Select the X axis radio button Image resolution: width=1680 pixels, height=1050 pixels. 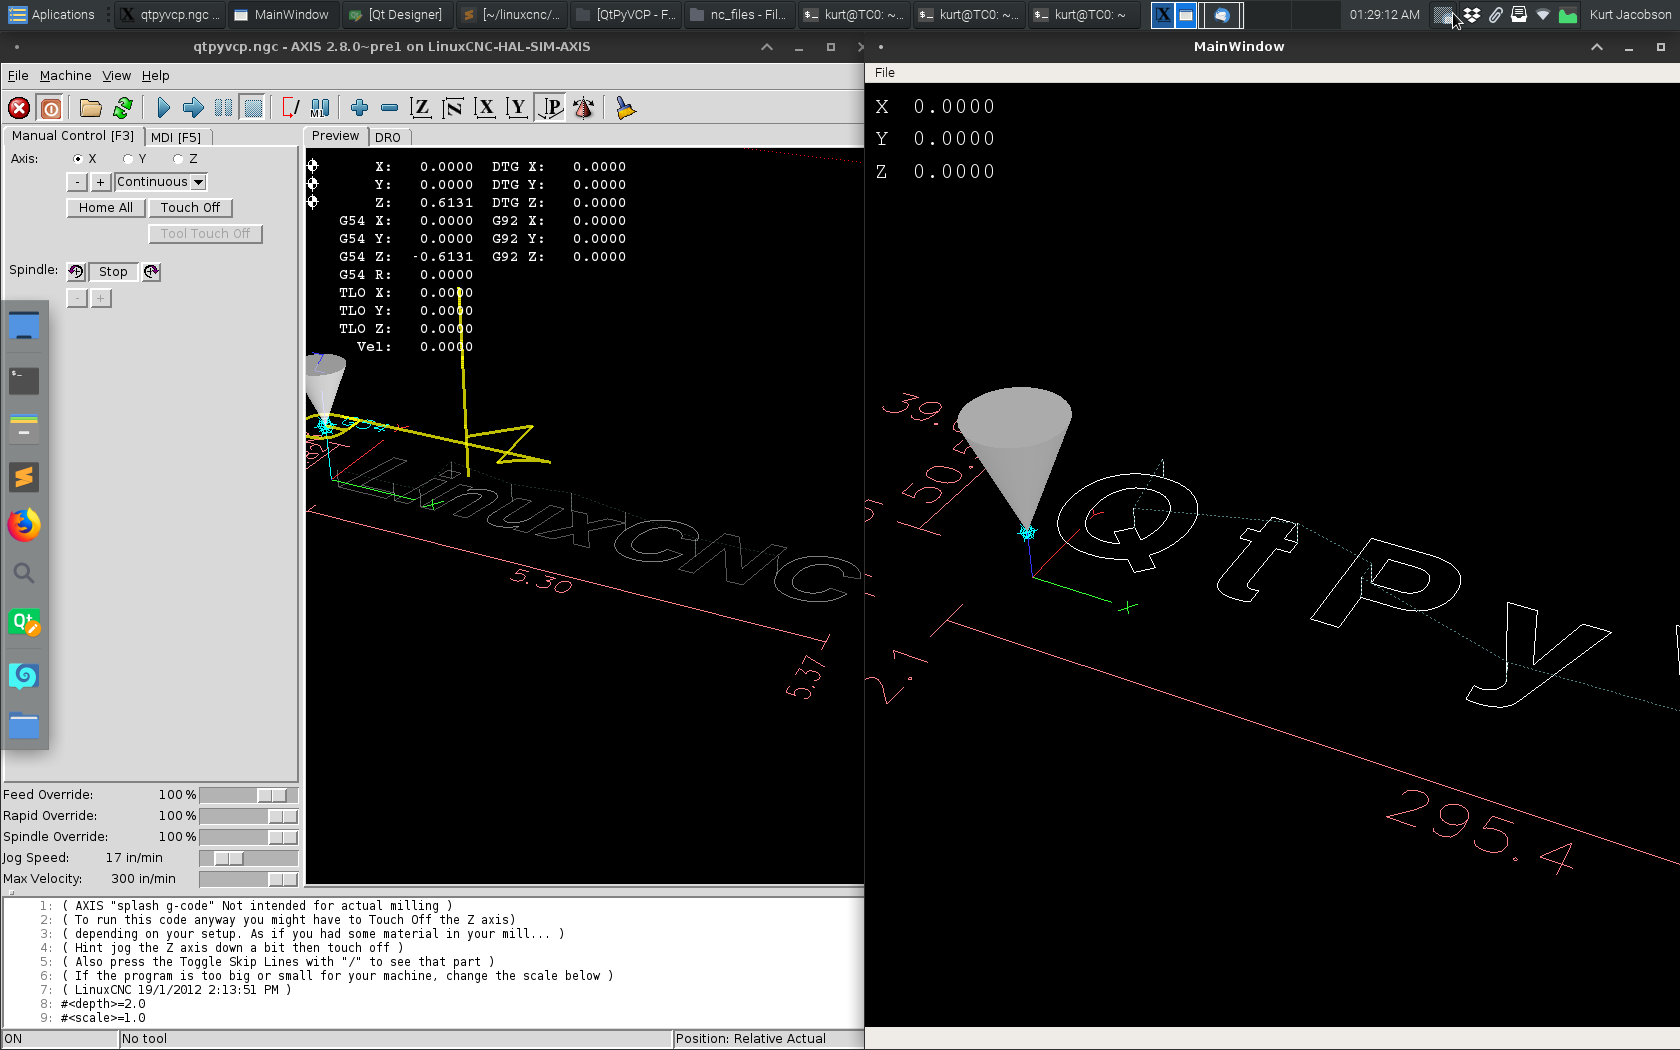(x=78, y=159)
